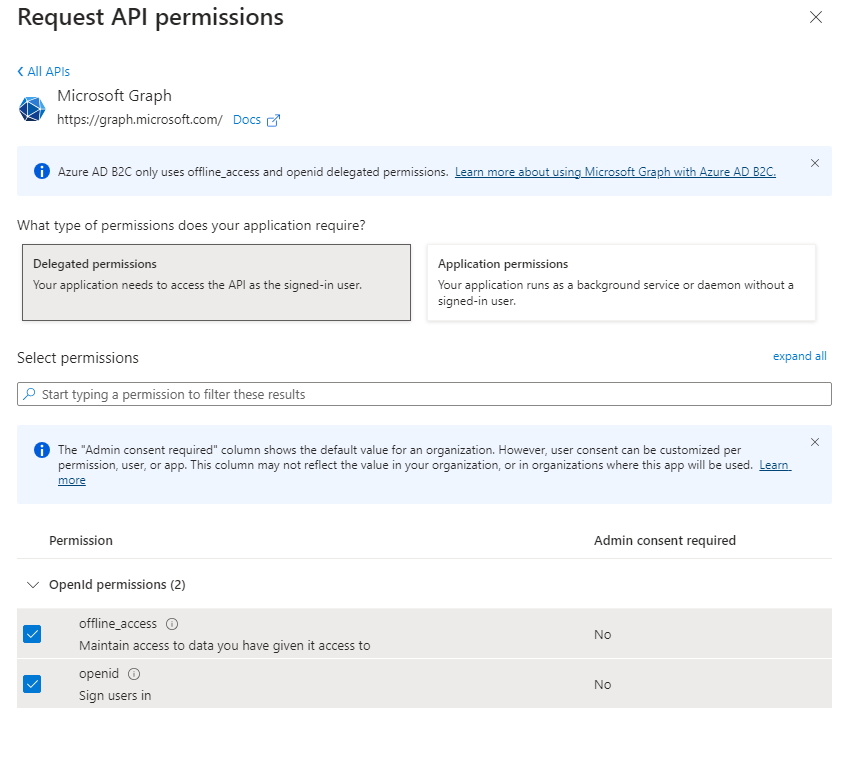This screenshot has width=852, height=783.
Task: Collapse the OpenId permissions section
Action: [x=33, y=584]
